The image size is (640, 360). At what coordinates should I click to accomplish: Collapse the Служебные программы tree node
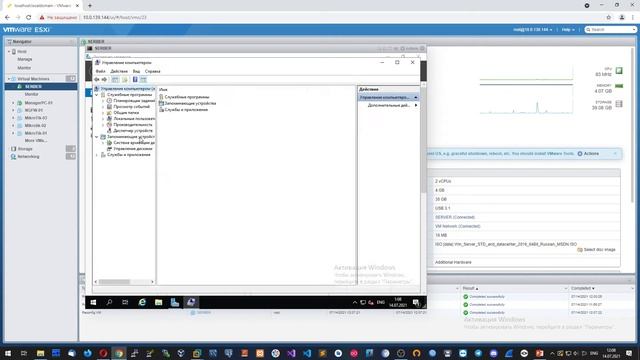(97, 95)
